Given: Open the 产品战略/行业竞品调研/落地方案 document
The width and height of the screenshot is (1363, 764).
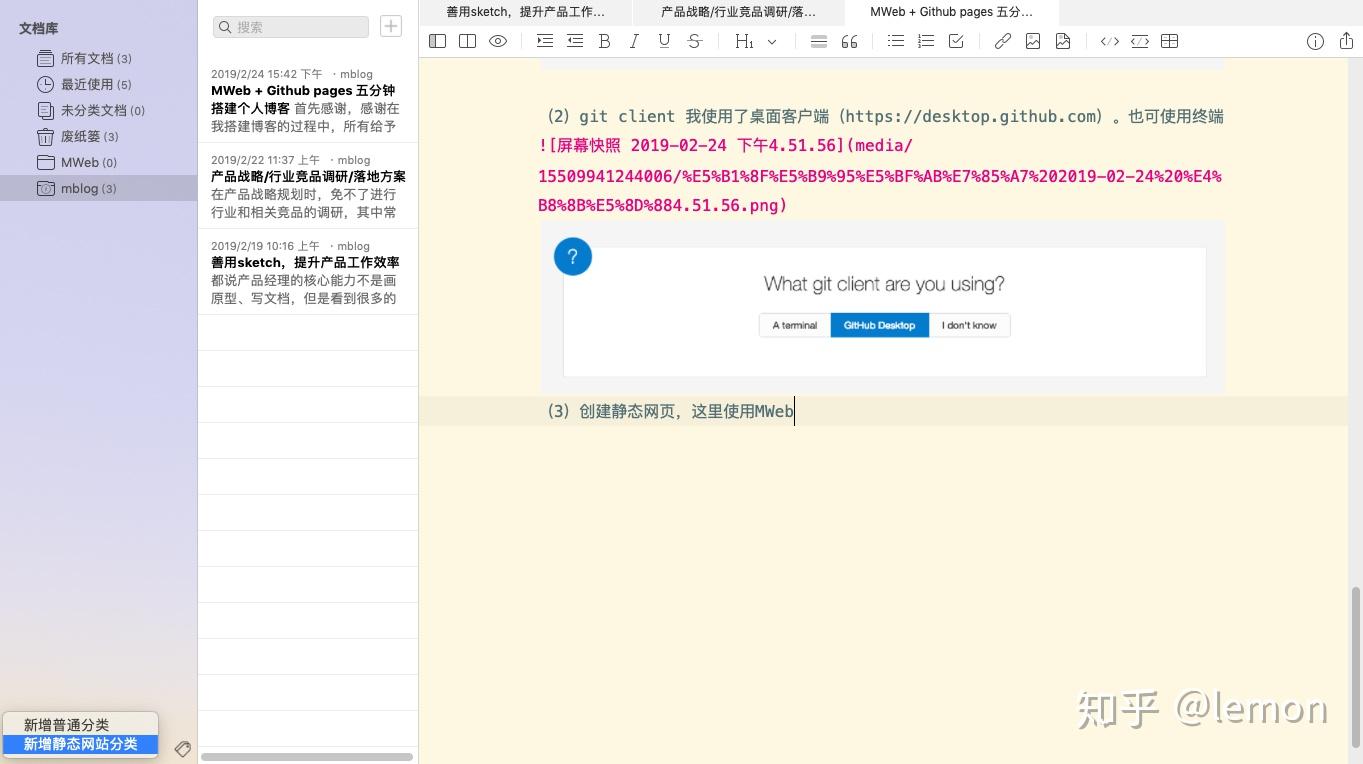Looking at the screenshot, I should 308,186.
